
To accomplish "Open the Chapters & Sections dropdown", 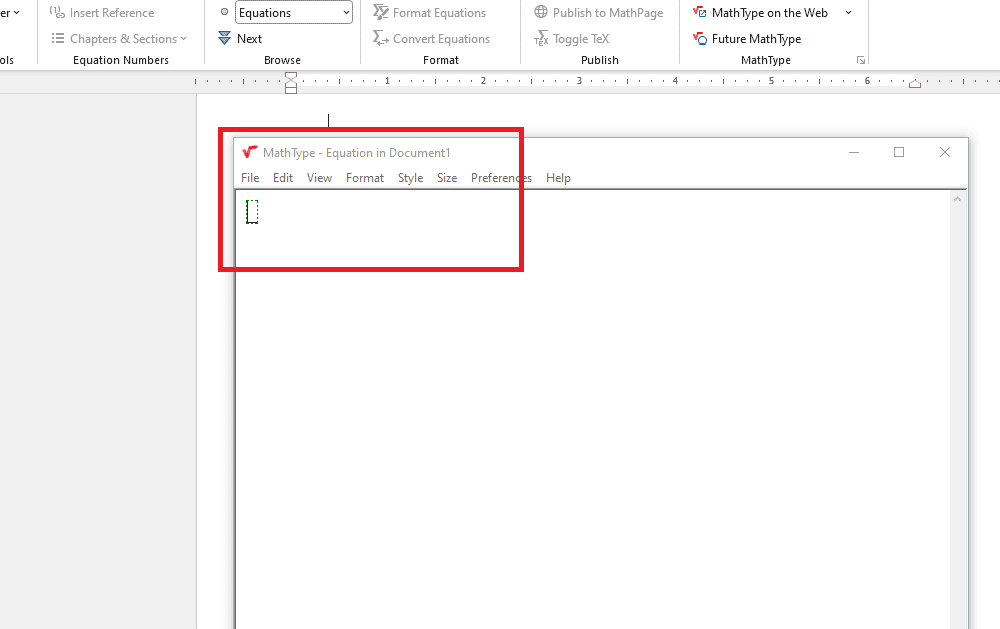I will pyautogui.click(x=119, y=38).
